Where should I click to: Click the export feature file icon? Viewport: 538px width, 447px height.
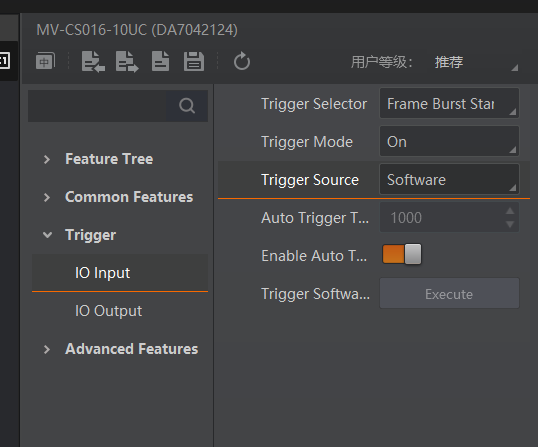tap(127, 62)
